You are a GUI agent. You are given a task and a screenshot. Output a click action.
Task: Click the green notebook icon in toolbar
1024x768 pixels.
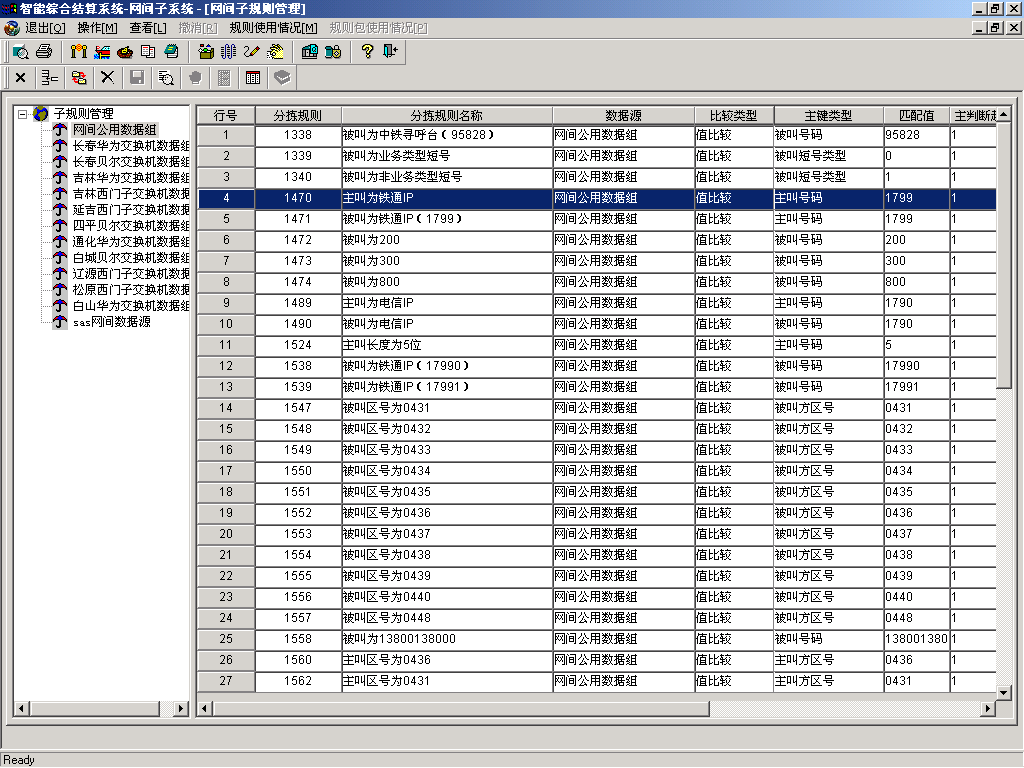pos(171,51)
